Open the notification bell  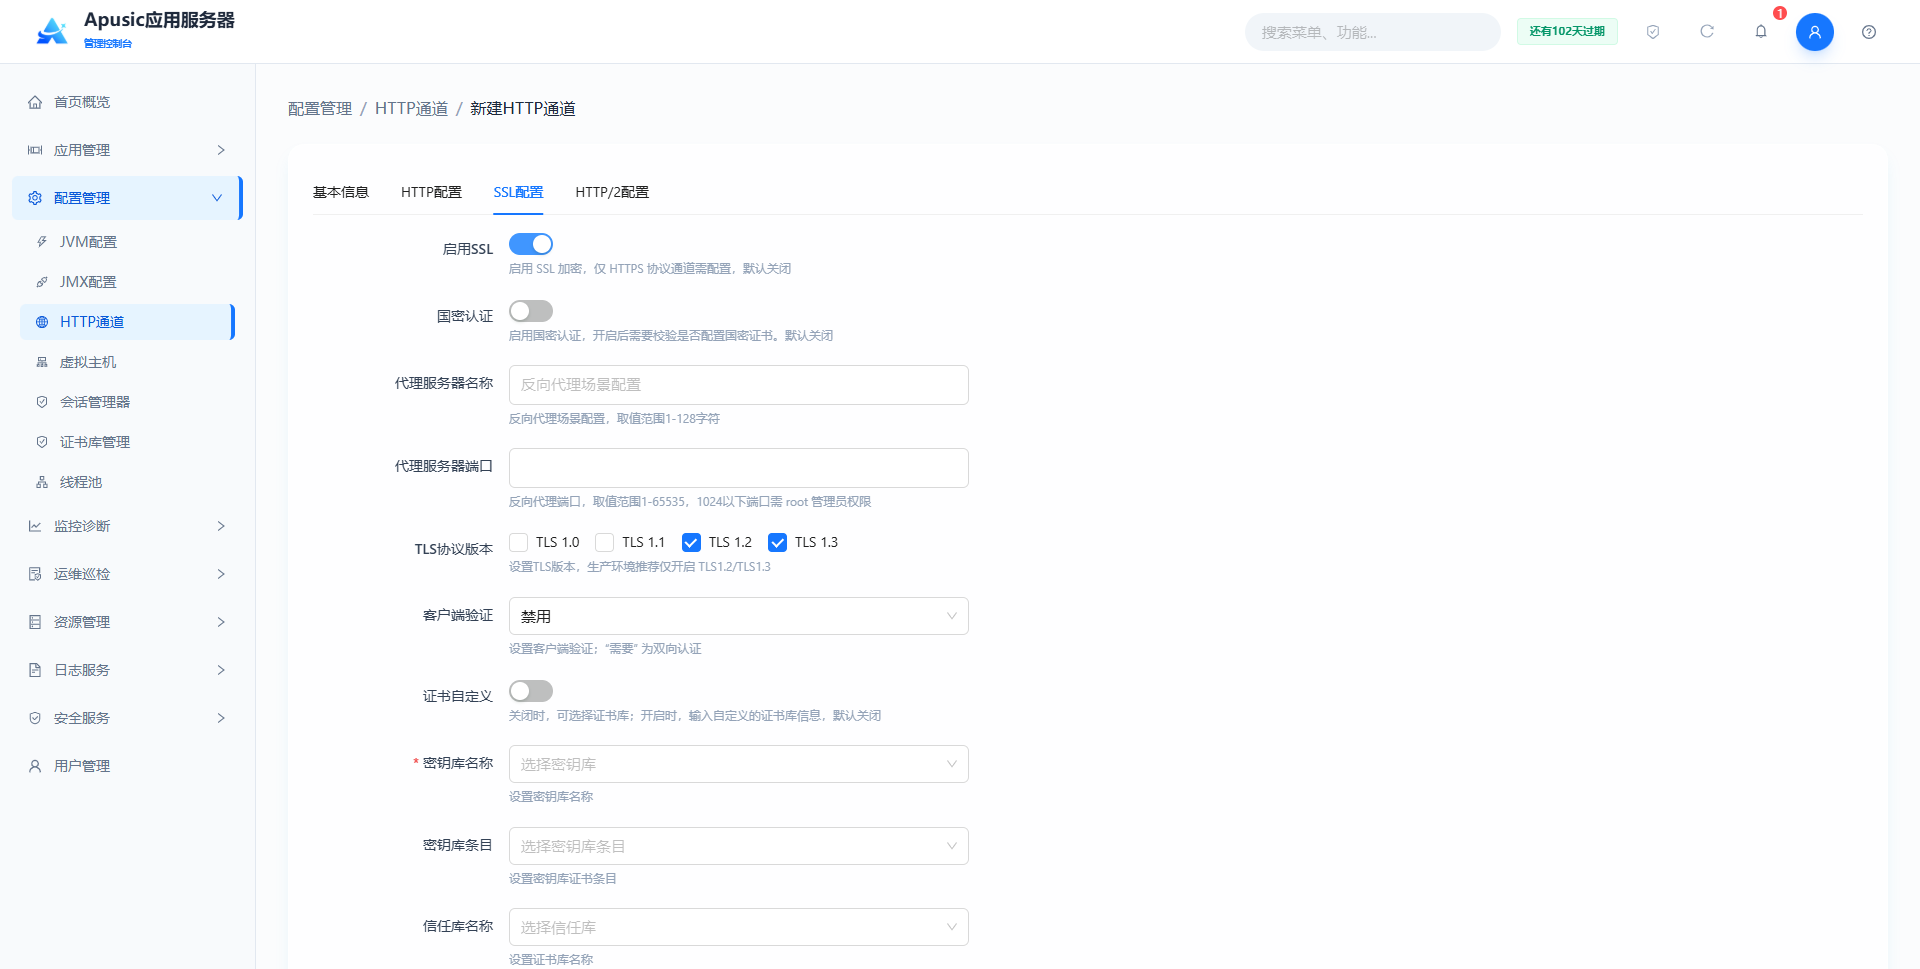[x=1761, y=32]
